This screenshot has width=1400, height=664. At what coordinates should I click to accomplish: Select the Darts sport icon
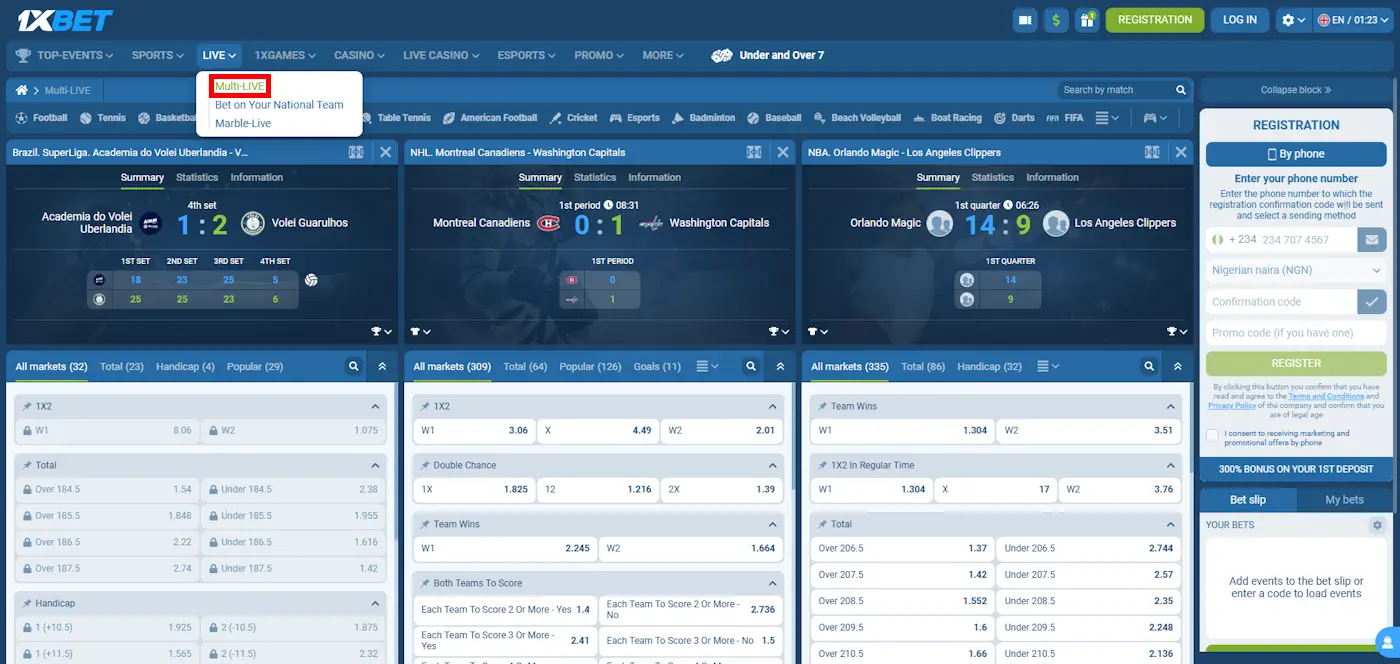1000,118
